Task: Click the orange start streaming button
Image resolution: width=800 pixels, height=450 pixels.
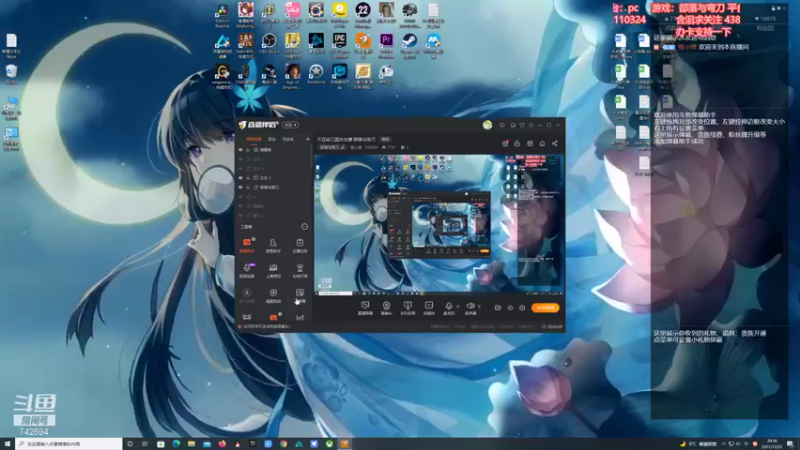Action: pyautogui.click(x=545, y=308)
